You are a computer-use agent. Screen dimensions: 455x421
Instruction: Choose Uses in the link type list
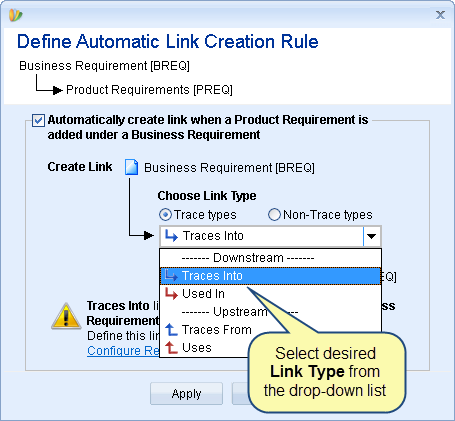pos(197,348)
